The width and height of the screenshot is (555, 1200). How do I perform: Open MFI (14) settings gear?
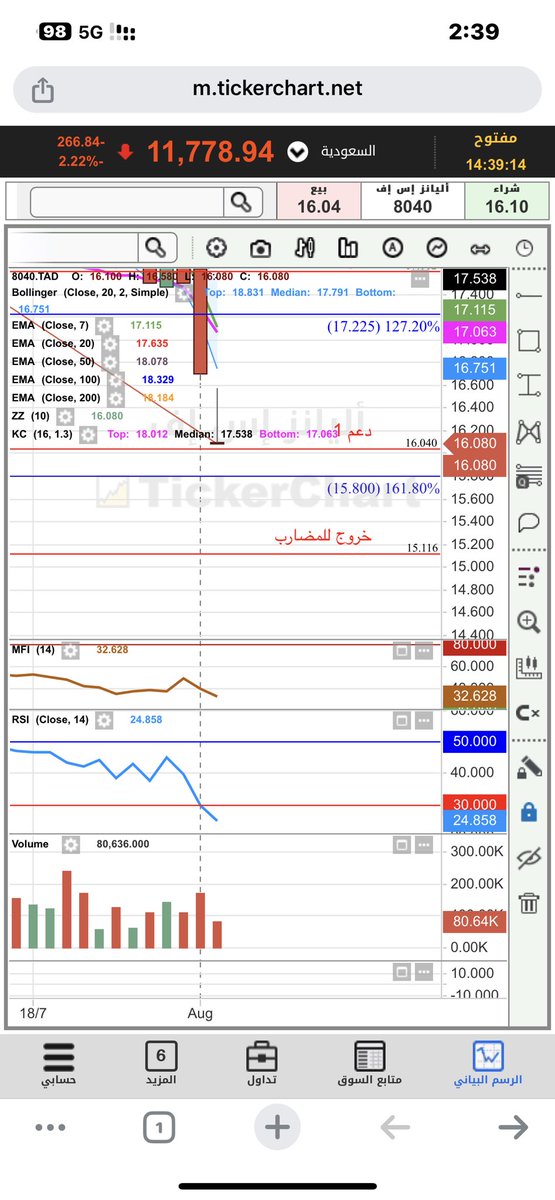pyautogui.click(x=69, y=650)
